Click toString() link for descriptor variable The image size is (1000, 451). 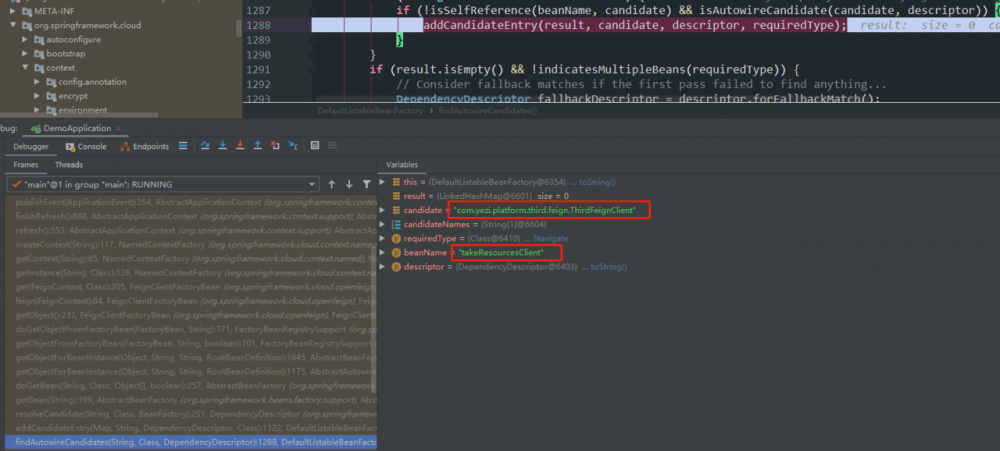(608, 267)
